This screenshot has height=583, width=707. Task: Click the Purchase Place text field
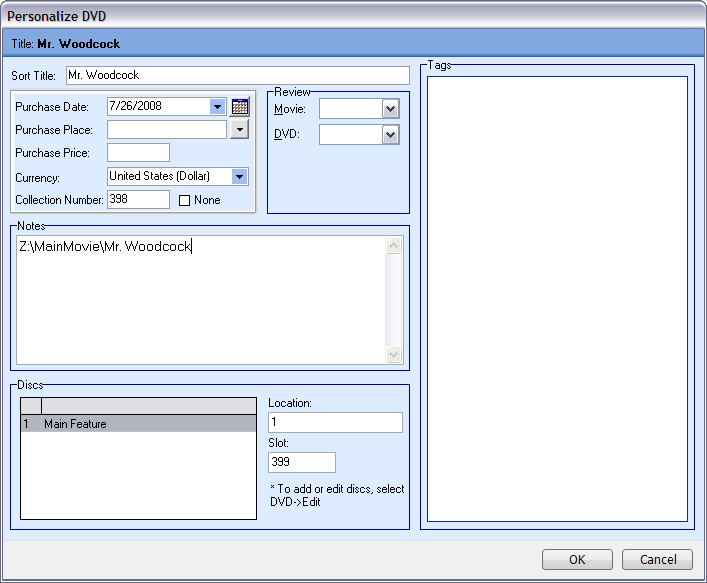click(x=167, y=129)
